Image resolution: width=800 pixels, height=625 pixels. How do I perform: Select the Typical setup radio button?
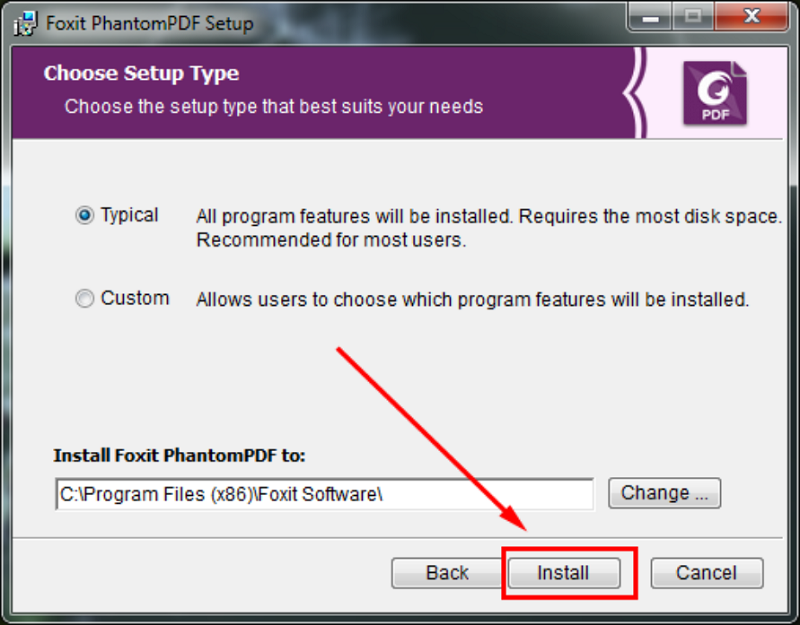coord(85,215)
